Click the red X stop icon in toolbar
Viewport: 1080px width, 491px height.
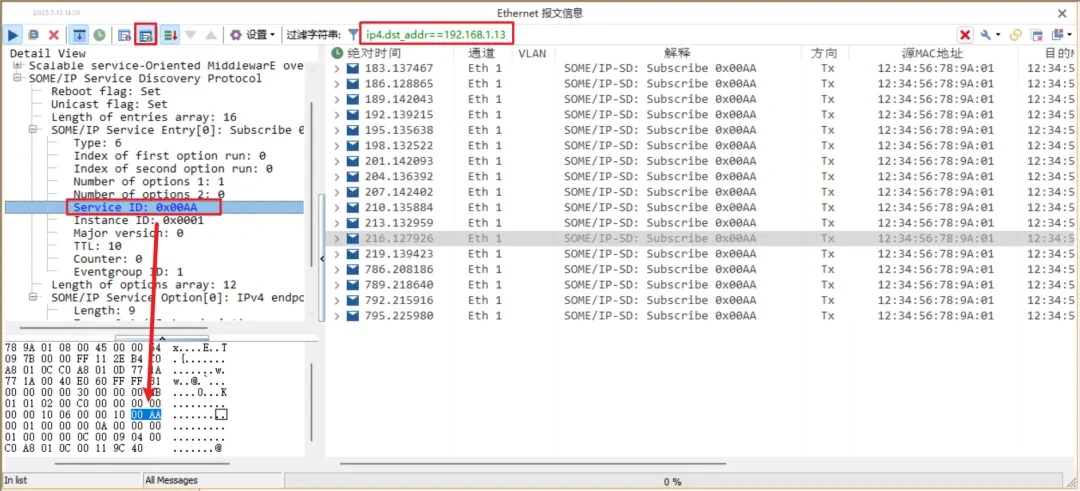[x=54, y=35]
